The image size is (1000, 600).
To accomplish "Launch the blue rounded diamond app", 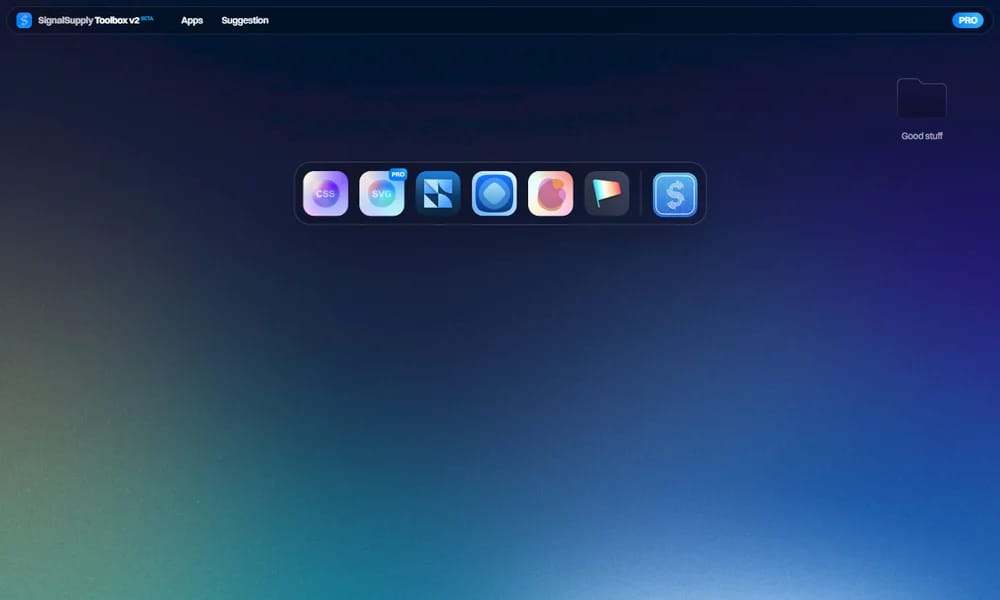I will pos(494,193).
